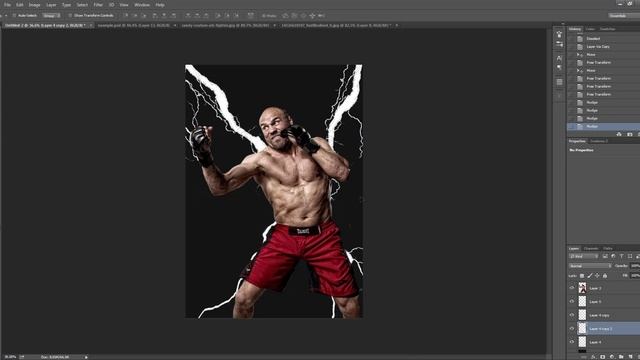Select 3D Roll mode icon
The image size is (640, 360).
click(x=294, y=16)
